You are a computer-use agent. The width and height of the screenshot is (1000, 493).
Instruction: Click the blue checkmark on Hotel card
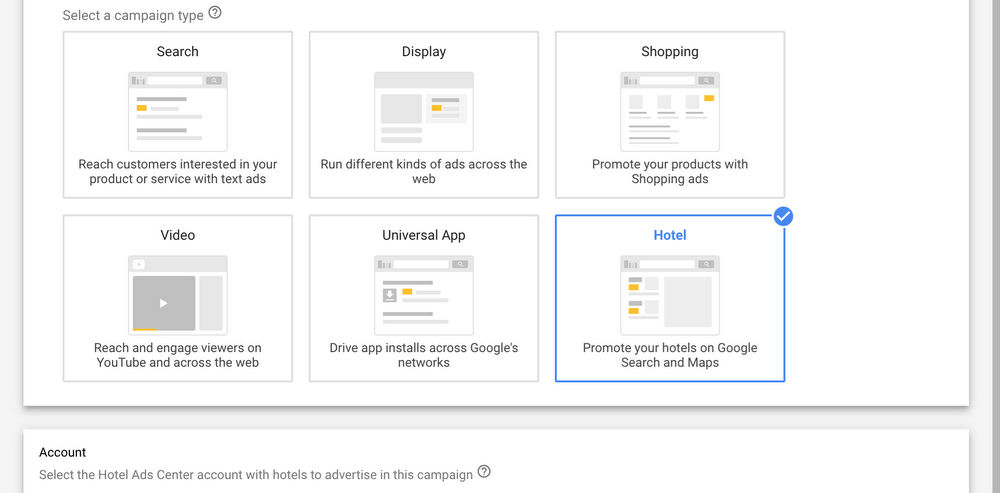[783, 217]
